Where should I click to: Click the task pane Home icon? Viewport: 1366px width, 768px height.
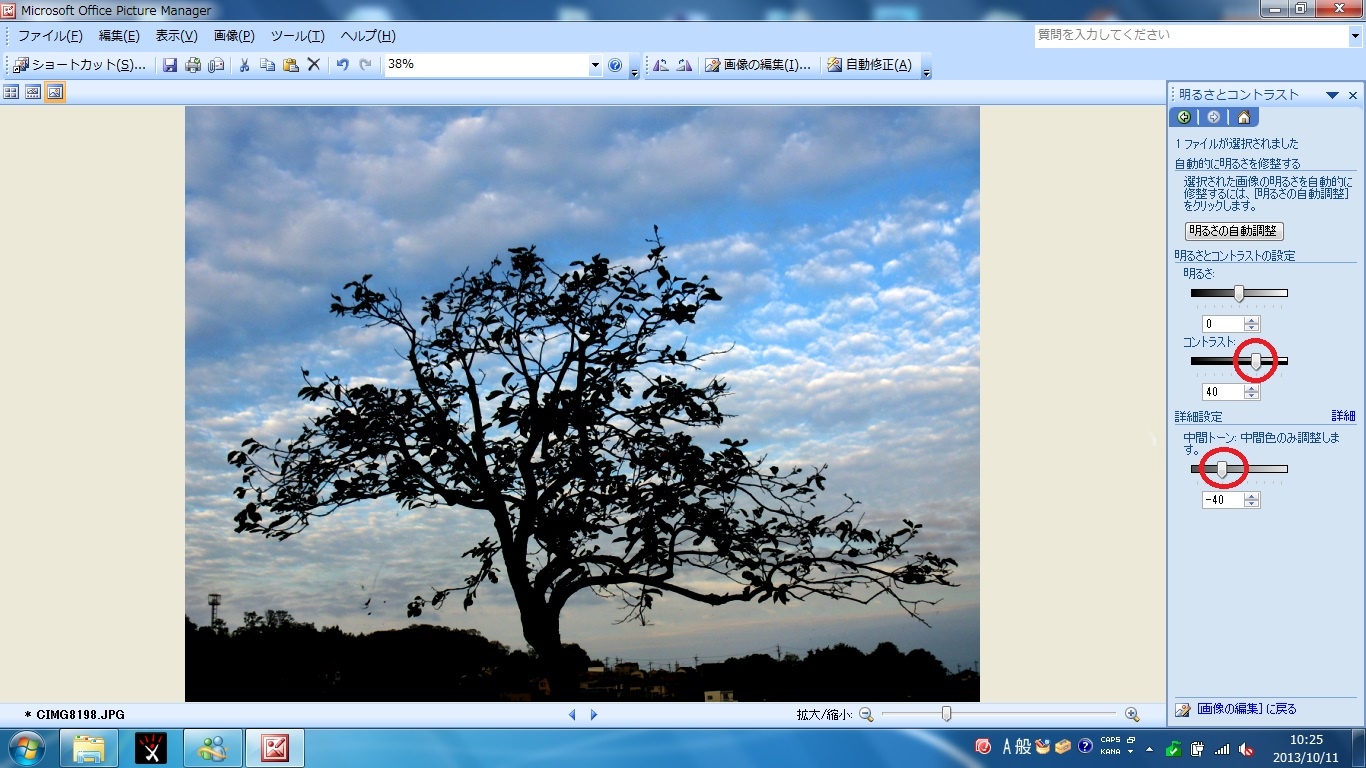click(x=1243, y=117)
